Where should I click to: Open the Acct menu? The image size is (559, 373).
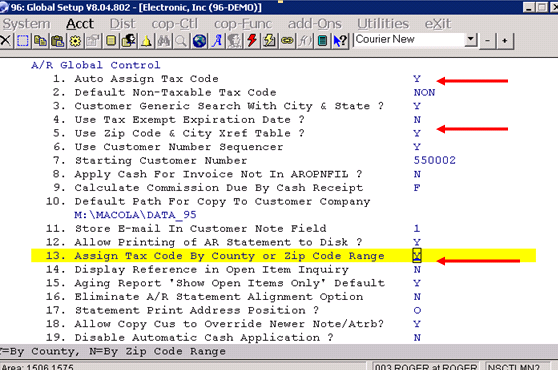click(x=80, y=24)
